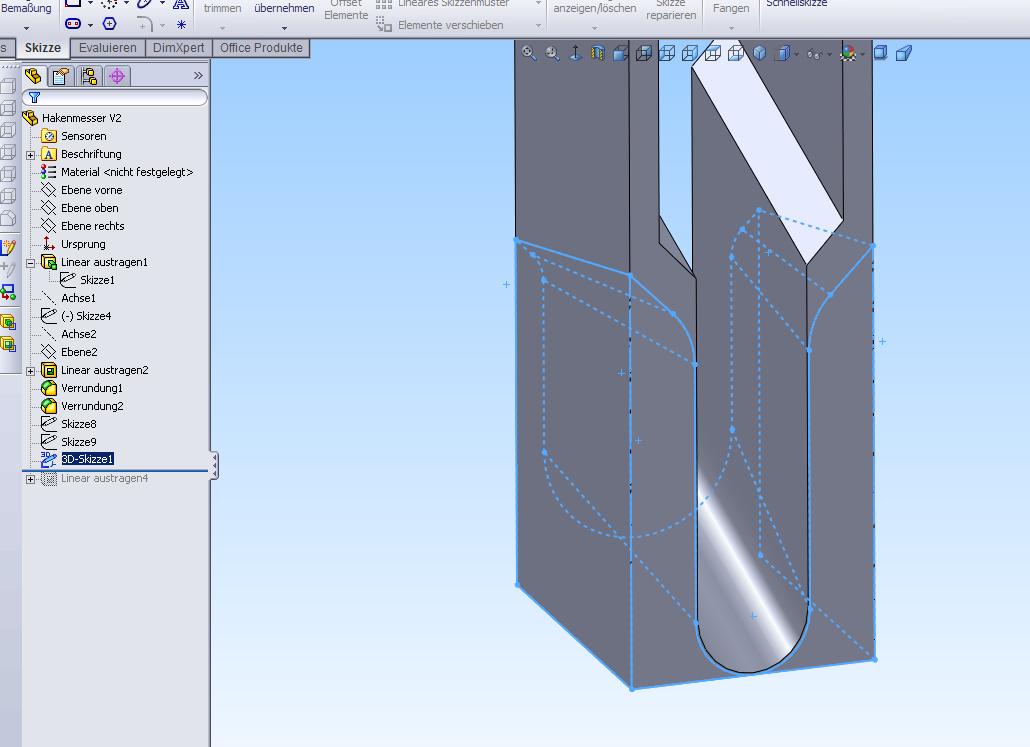Image resolution: width=1030 pixels, height=747 pixels.
Task: Open the slot tool dropdown arrow
Action: point(90,25)
